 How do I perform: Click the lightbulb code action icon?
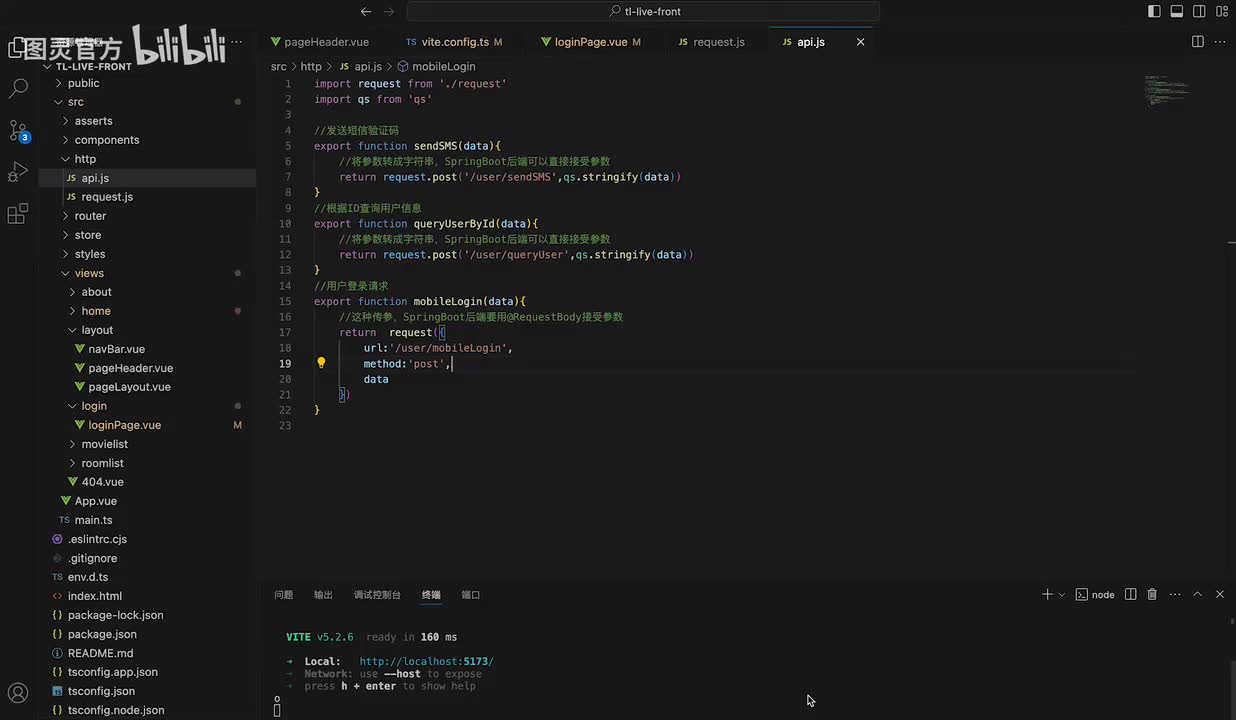(321, 363)
